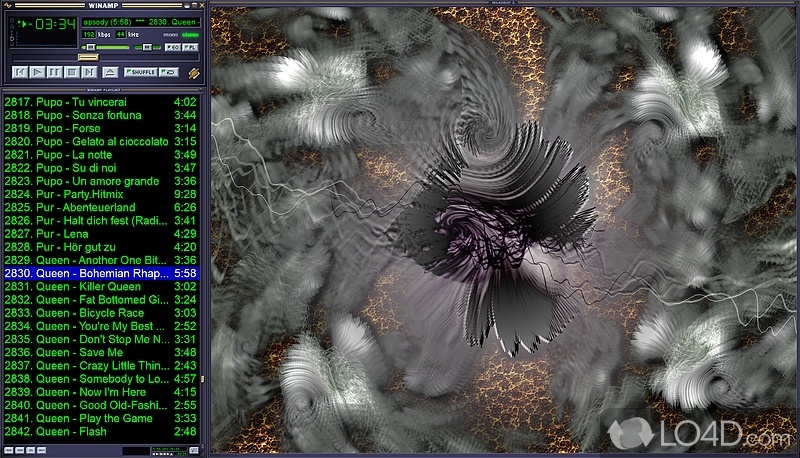Click the Winamp main window title bar

[103, 6]
